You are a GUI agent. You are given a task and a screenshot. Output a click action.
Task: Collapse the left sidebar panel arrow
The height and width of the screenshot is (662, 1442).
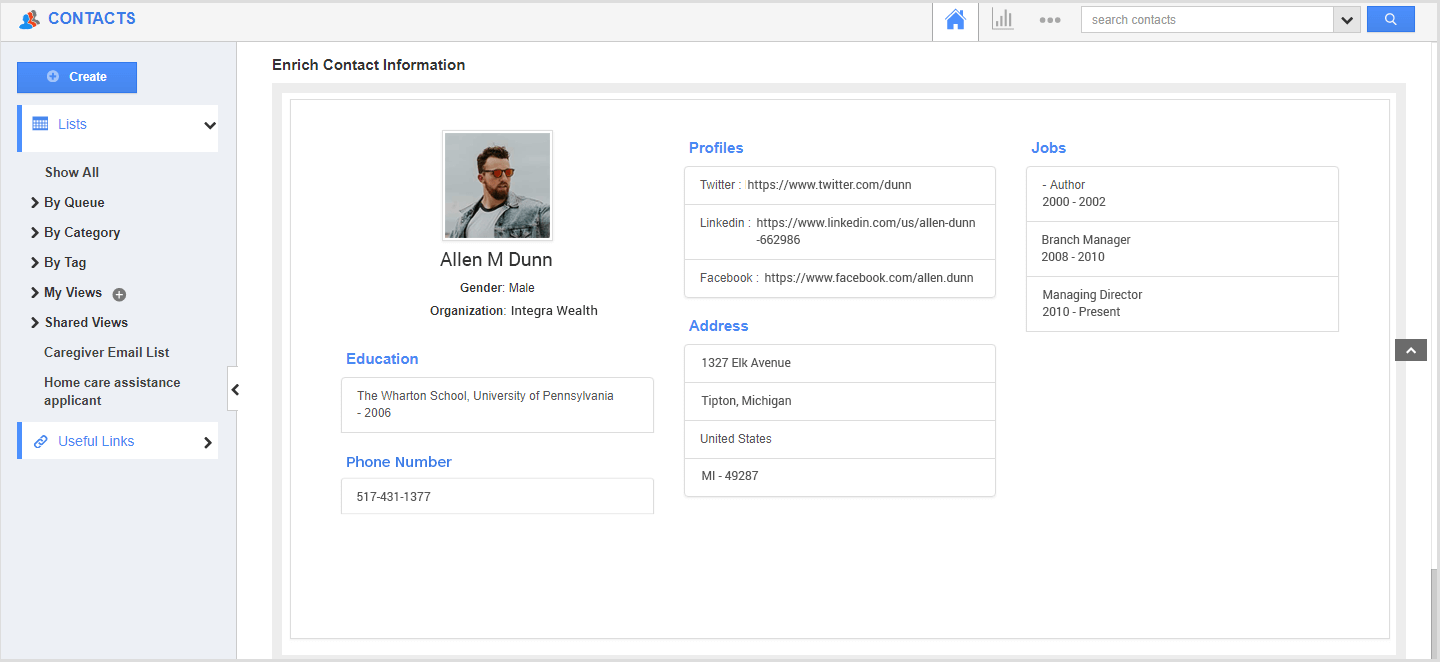point(234,390)
